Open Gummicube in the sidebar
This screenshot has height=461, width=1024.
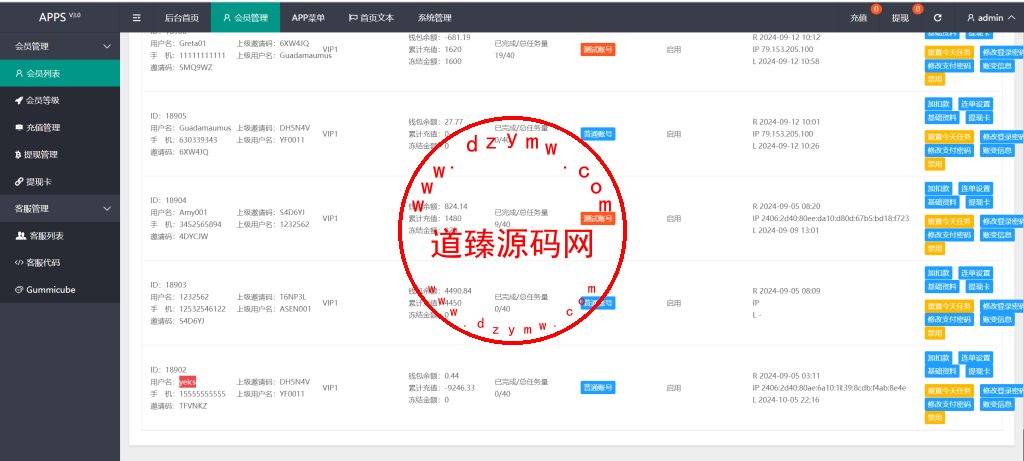(60, 289)
